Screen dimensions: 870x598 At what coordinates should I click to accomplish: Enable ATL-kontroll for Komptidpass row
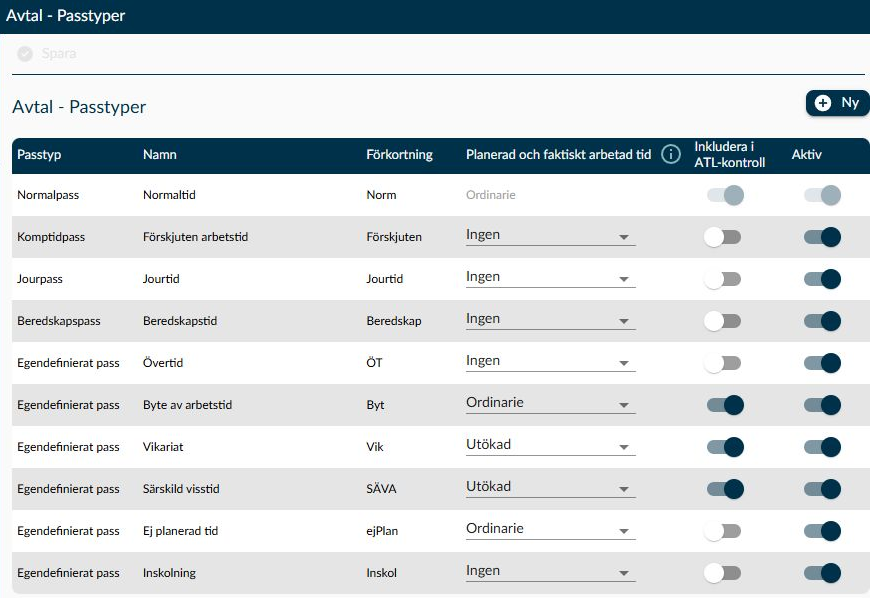point(722,237)
